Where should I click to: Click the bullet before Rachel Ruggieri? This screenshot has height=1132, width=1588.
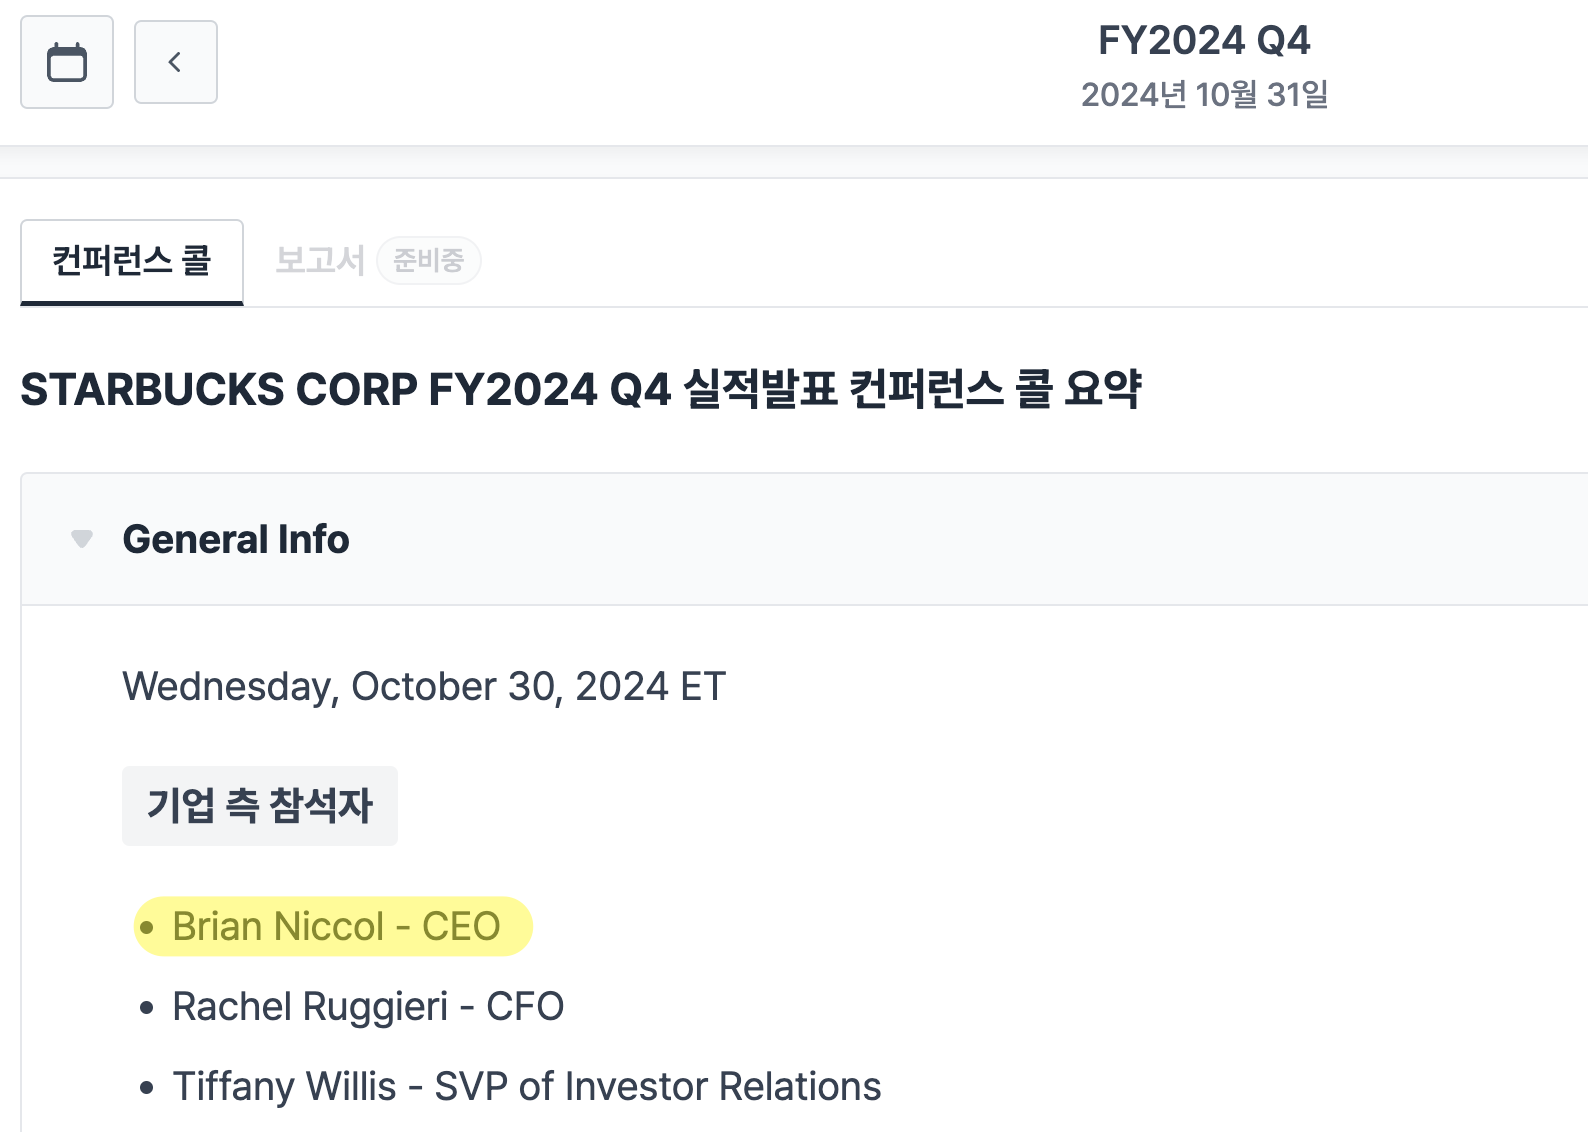[x=148, y=1008]
